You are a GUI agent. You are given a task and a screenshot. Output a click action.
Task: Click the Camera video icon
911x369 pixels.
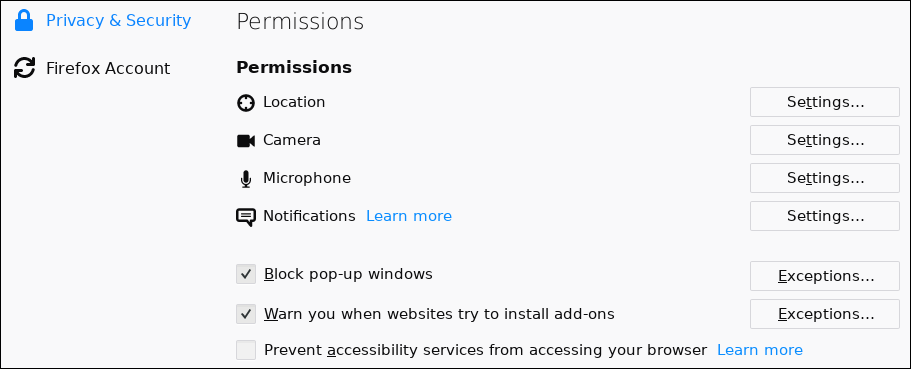[x=246, y=141]
